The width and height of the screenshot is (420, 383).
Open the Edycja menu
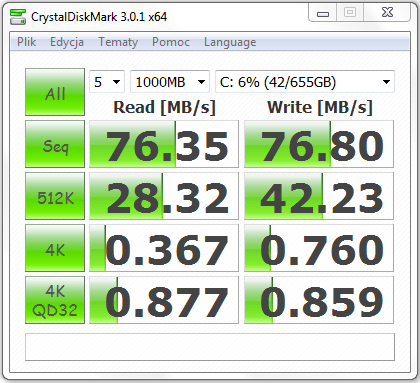(67, 42)
